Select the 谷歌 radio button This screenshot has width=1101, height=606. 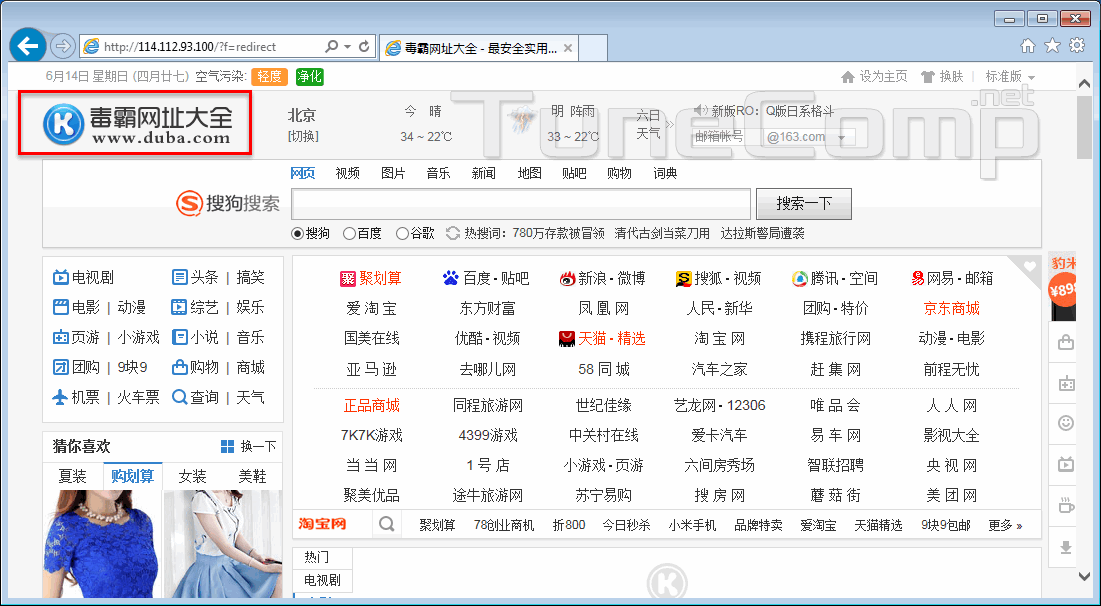[x=402, y=234]
